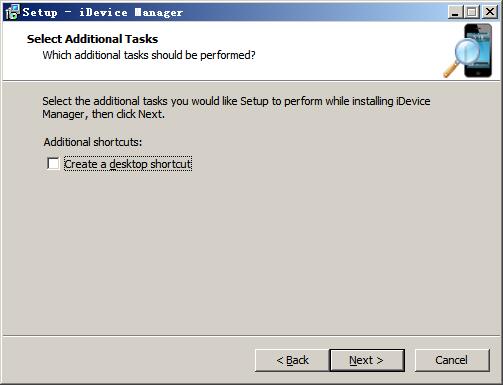
Task: Click the magnifying glass lens in the logo
Action: [468, 51]
